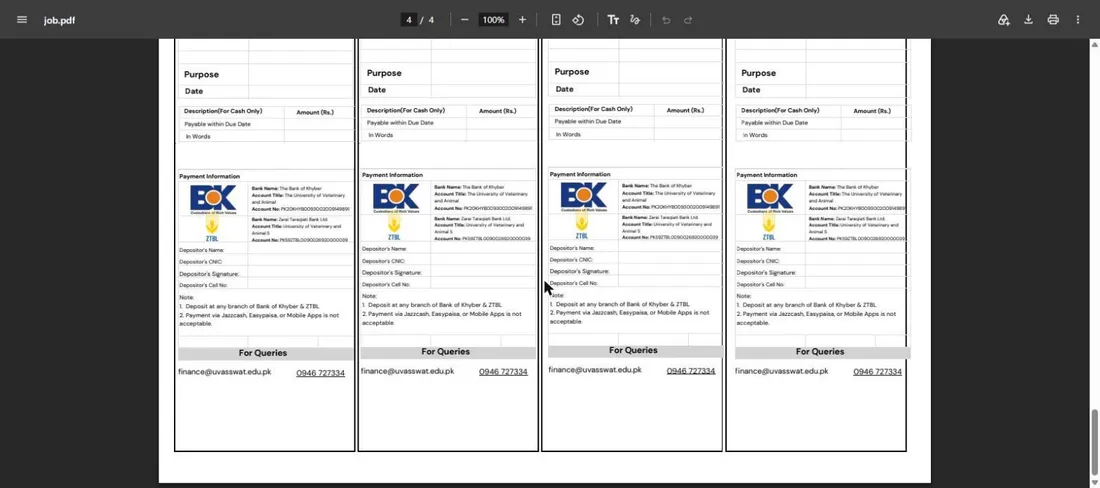Click 'Date' label in leftmost slip
This screenshot has width=1100, height=488.
tap(194, 91)
